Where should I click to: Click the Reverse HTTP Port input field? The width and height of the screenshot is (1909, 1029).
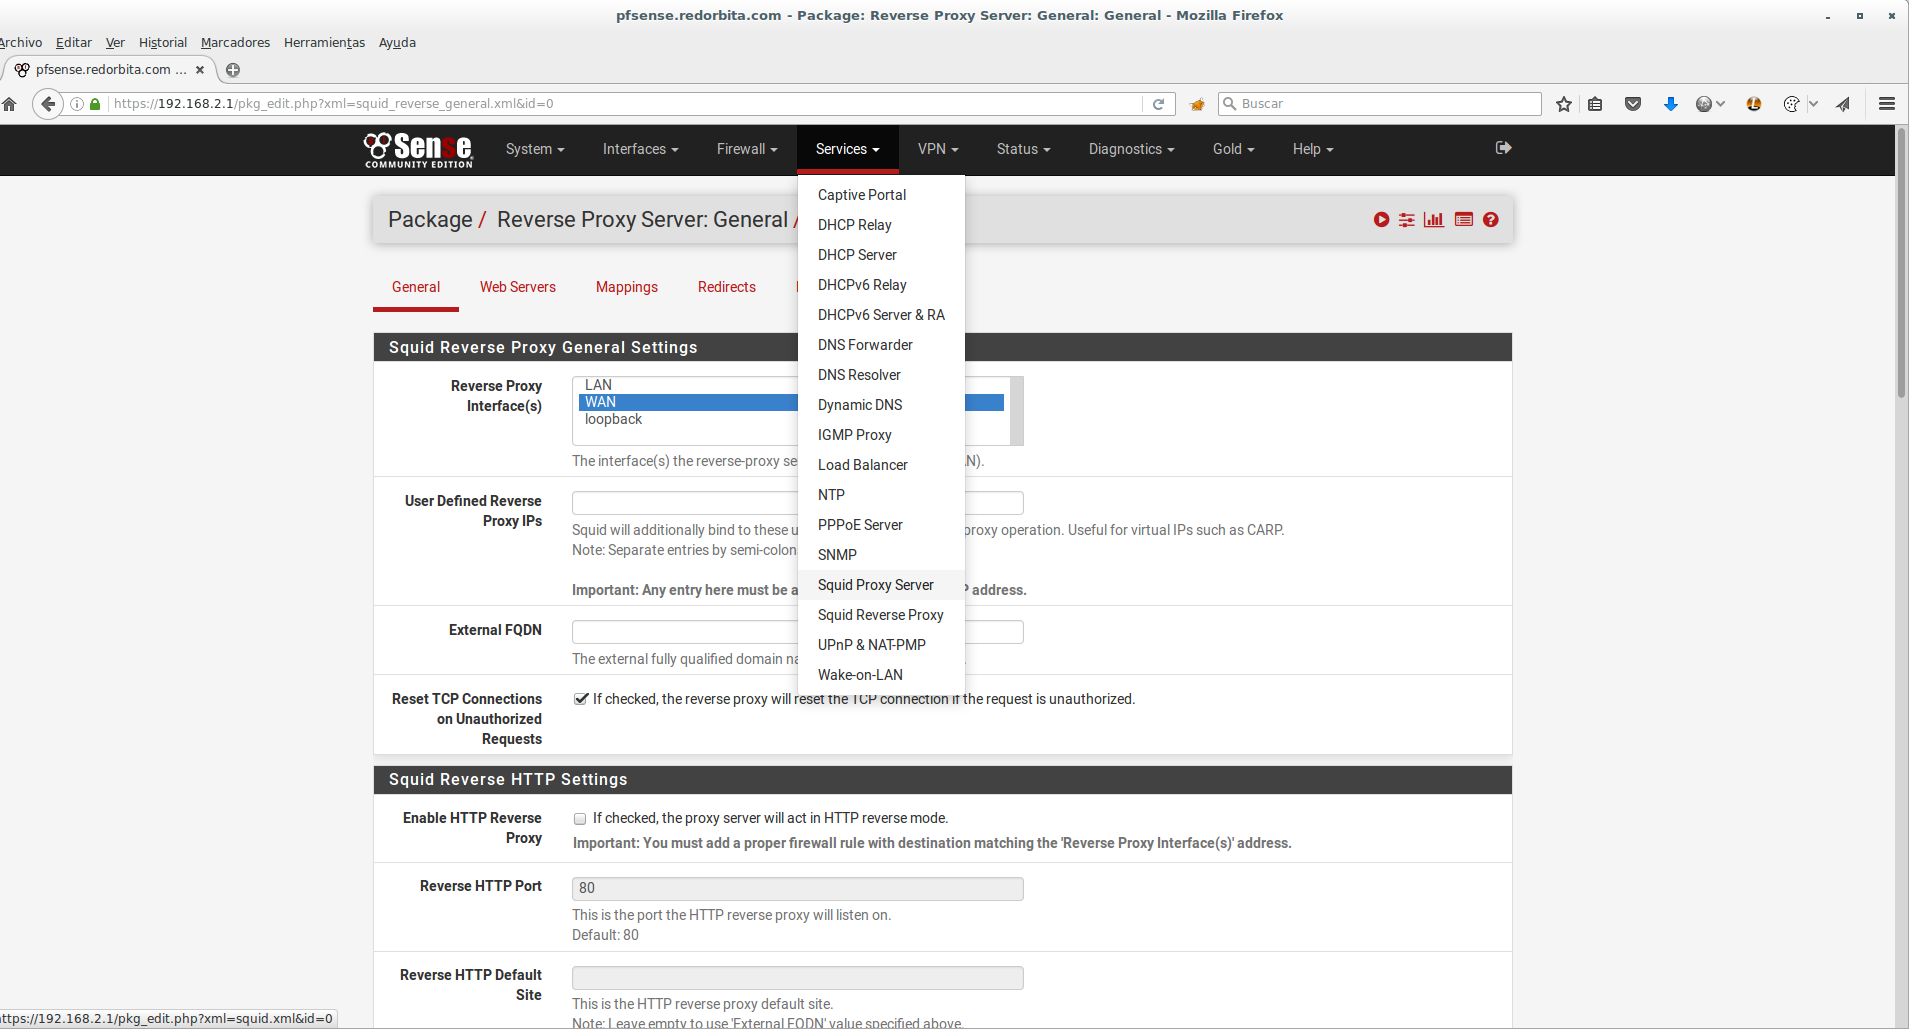click(x=797, y=888)
